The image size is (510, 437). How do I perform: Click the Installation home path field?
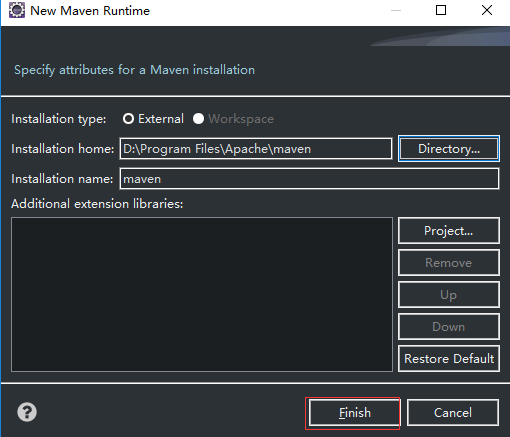click(256, 149)
